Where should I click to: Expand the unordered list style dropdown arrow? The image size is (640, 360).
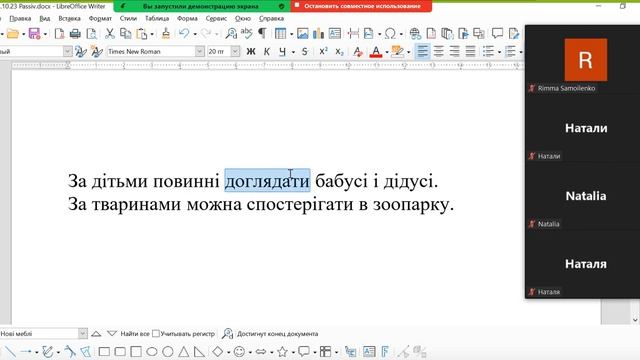pos(499,52)
